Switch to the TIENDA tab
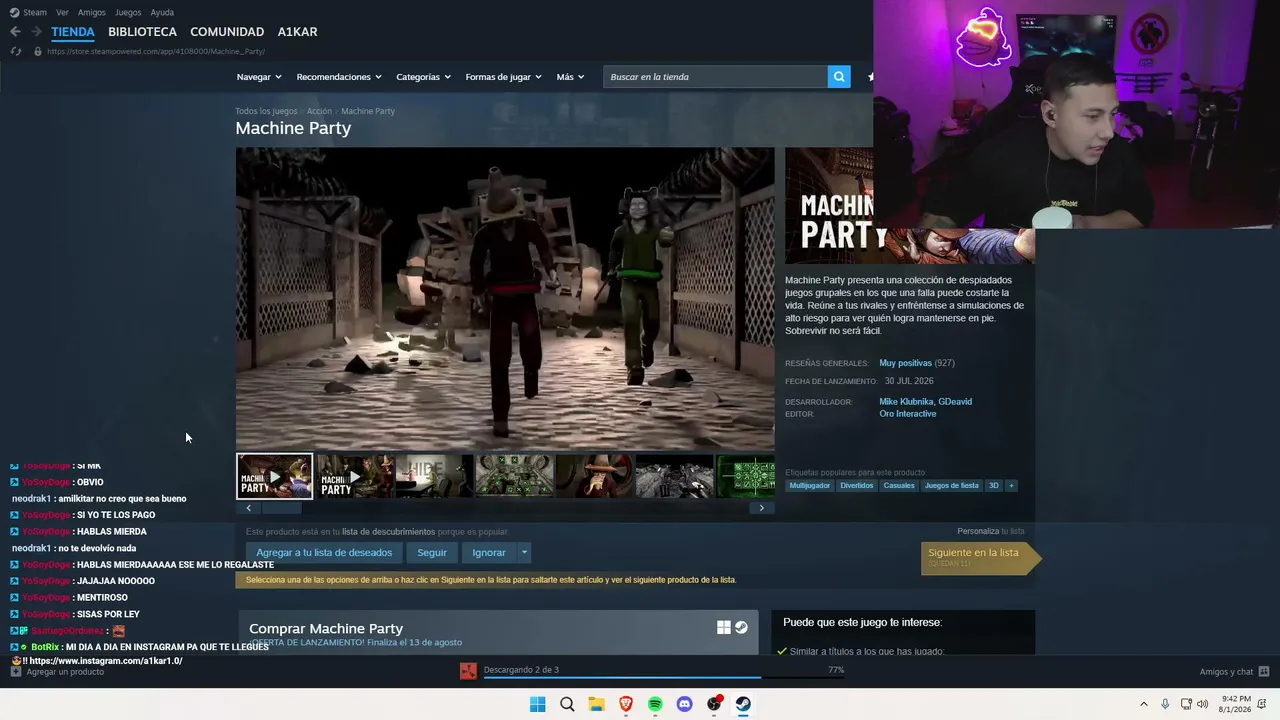1280x720 pixels. 73,32
